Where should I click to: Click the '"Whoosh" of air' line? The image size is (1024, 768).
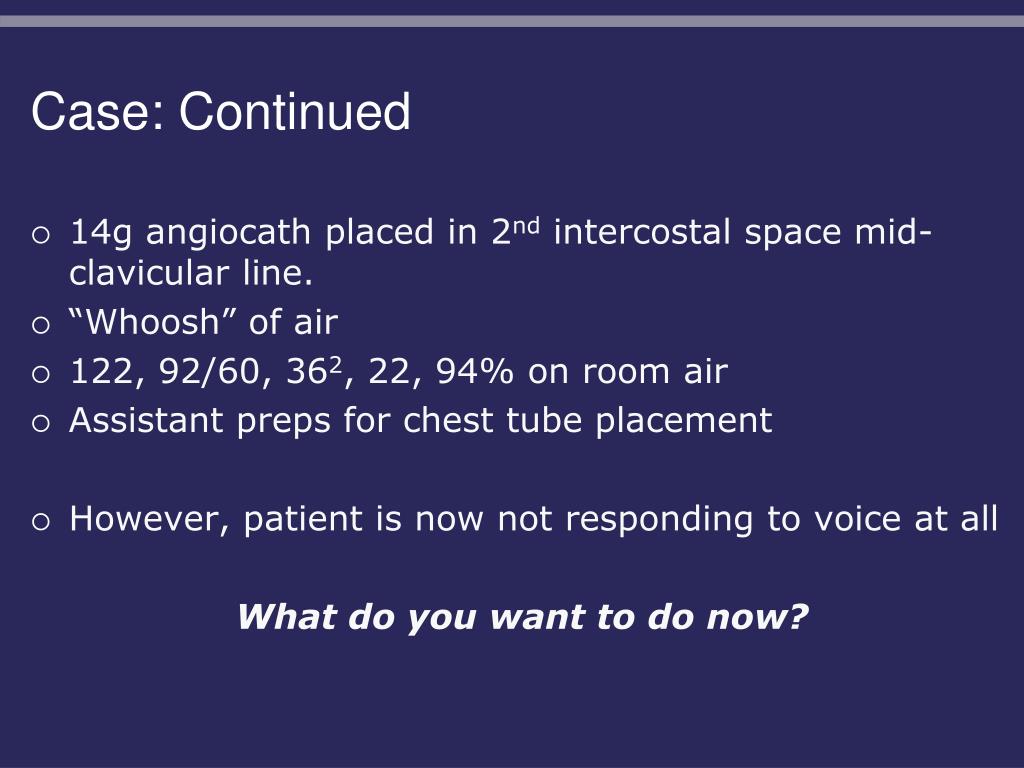204,322
